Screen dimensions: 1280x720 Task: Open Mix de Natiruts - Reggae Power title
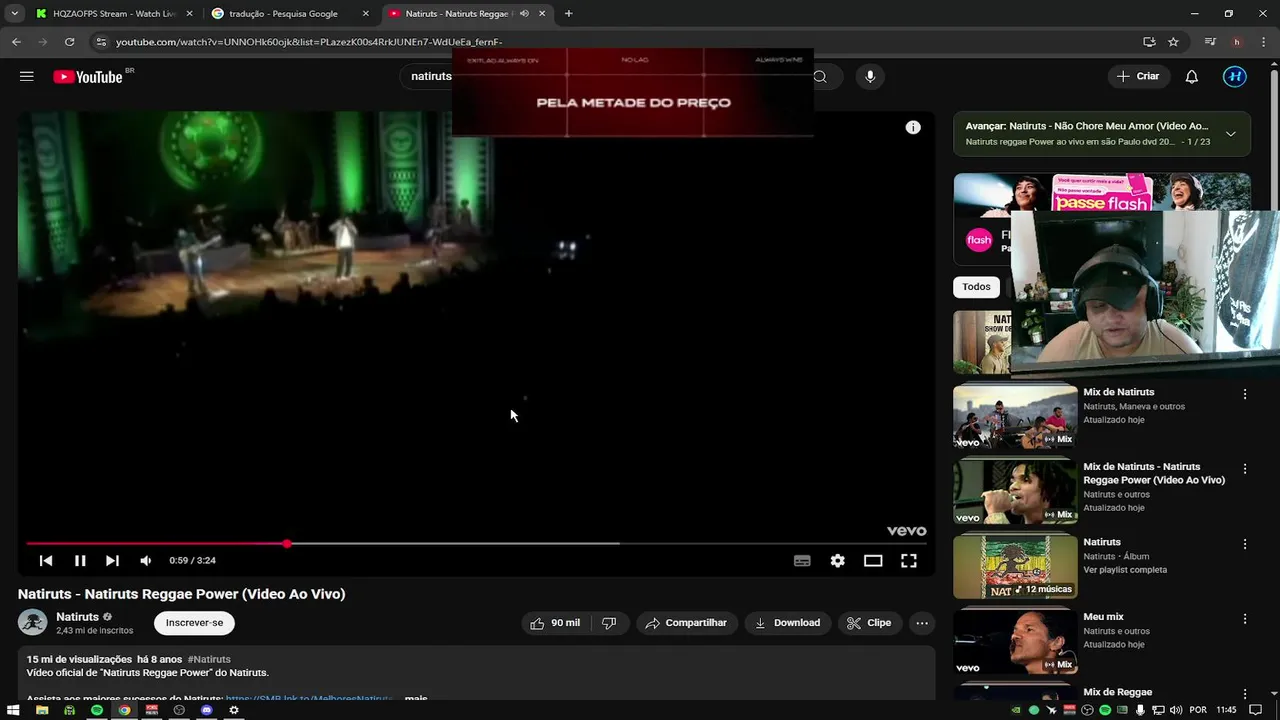(x=1154, y=473)
